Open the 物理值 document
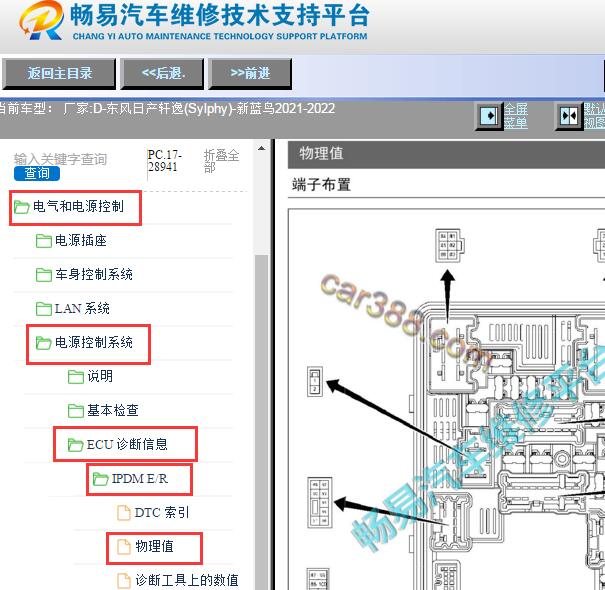 (154, 547)
